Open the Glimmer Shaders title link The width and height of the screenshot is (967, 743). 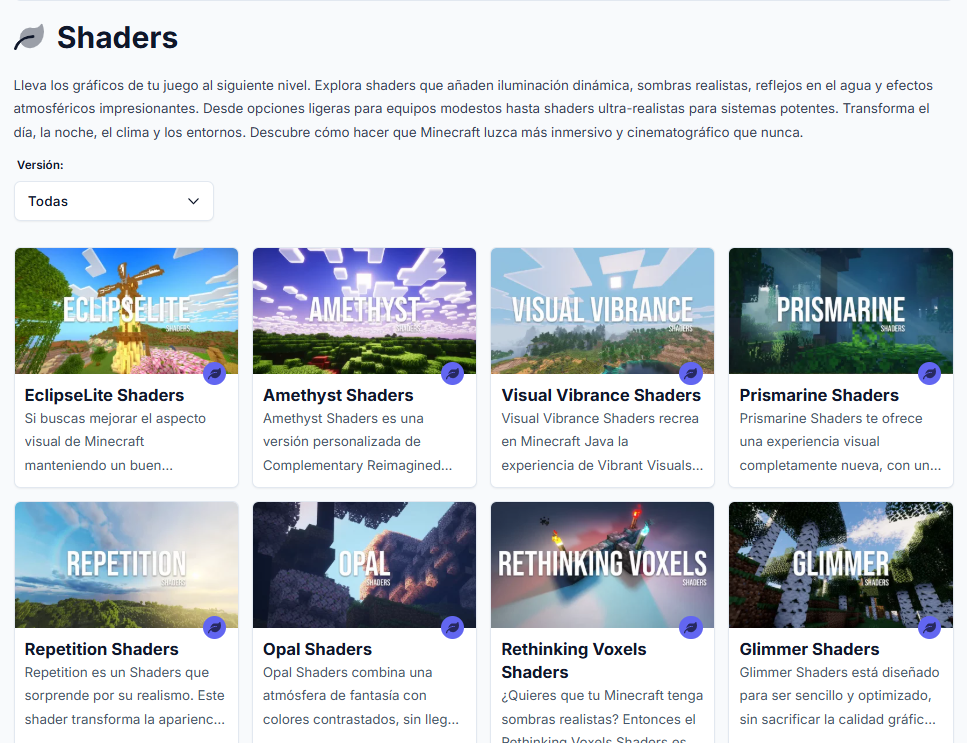809,649
